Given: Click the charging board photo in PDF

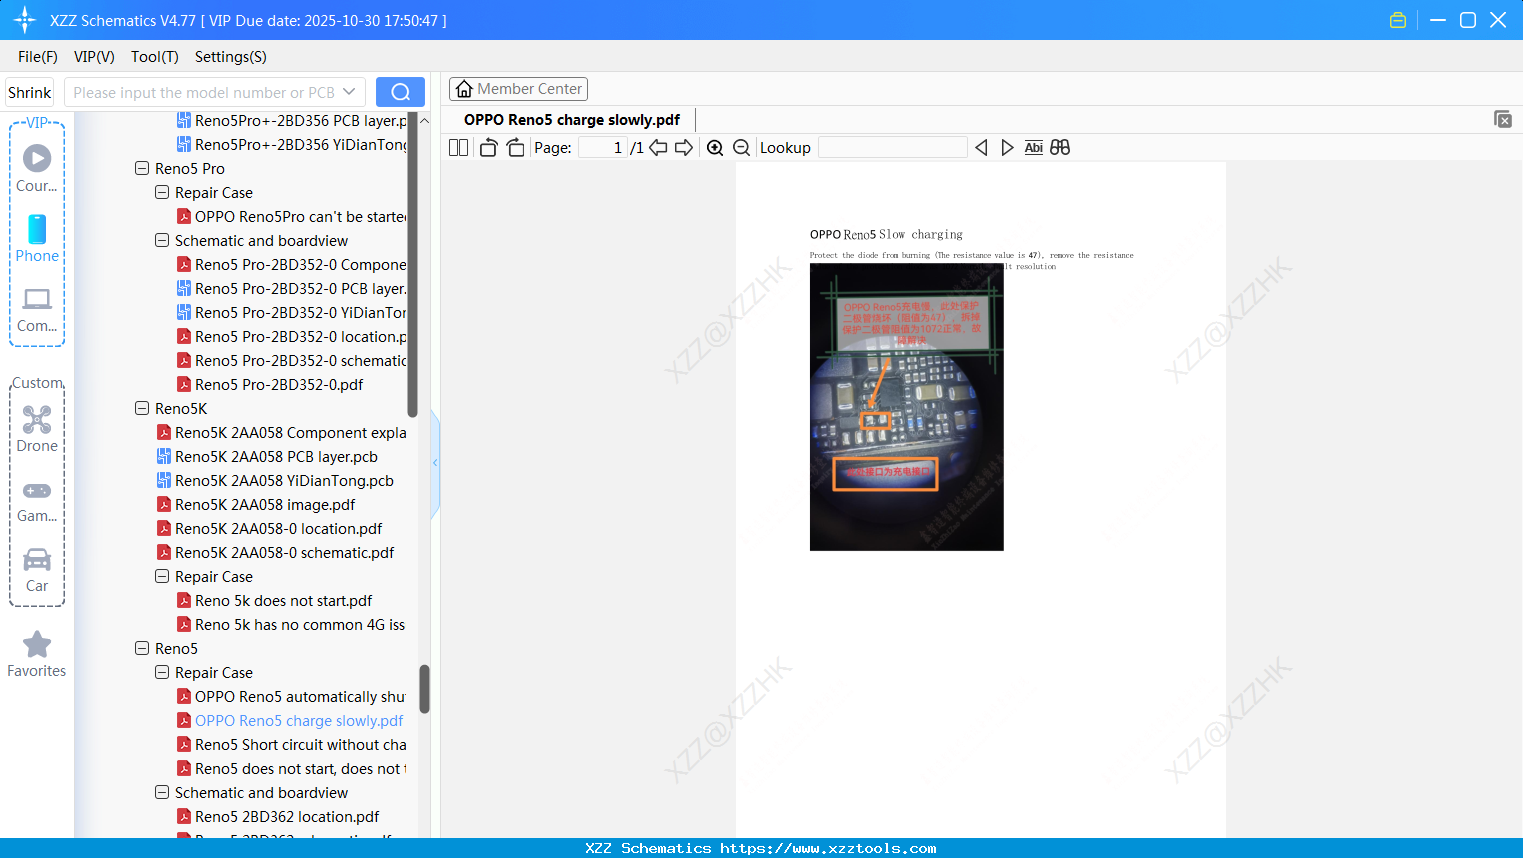Looking at the screenshot, I should pos(907,408).
